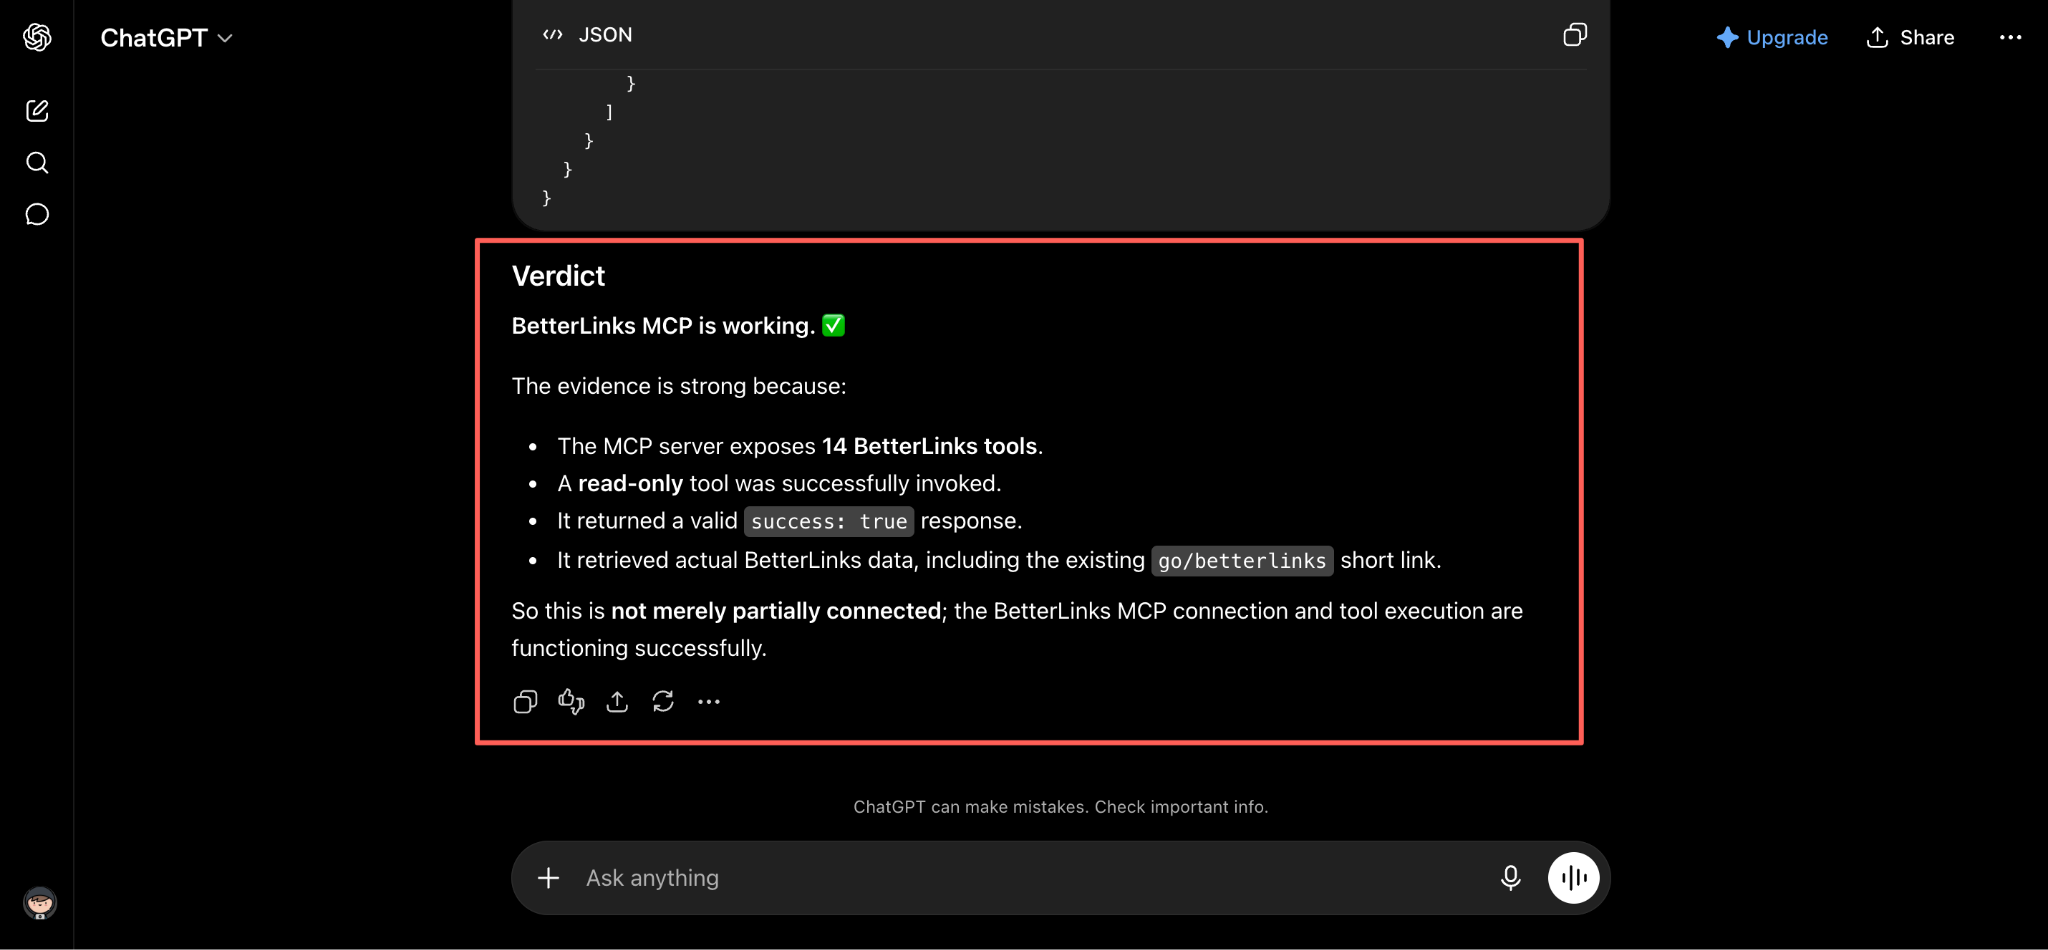Start a new chat with pencil icon
Viewport: 2048px width, 950px height.
(x=37, y=111)
